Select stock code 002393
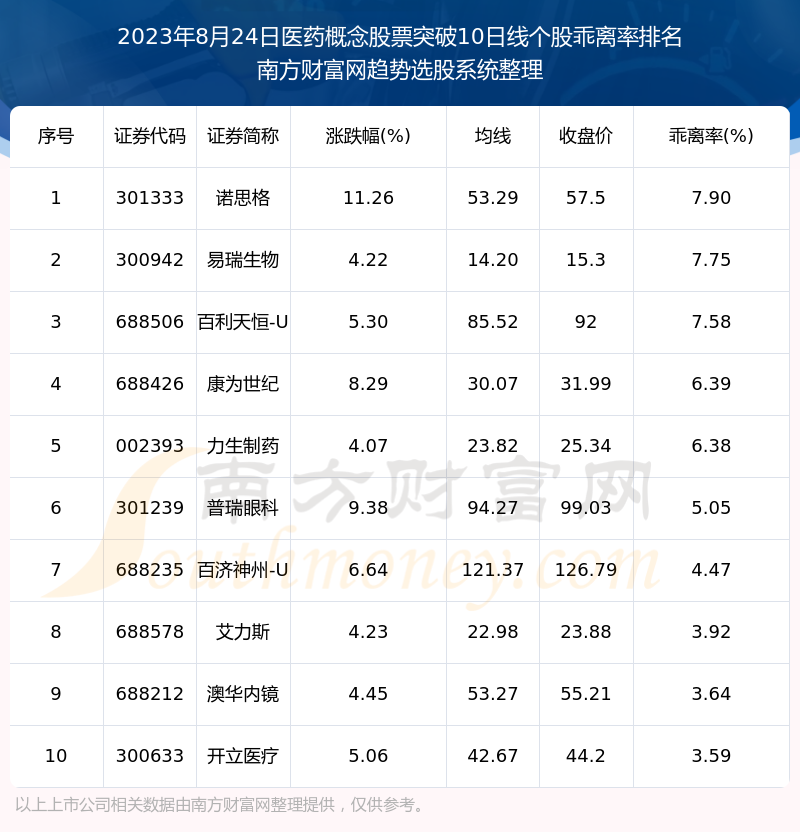 [x=150, y=446]
